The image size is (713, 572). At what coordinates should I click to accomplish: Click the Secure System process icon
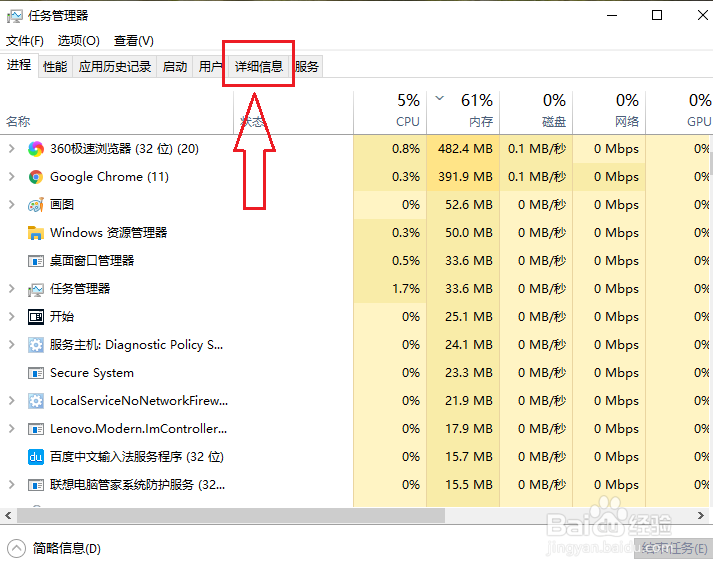click(36, 373)
